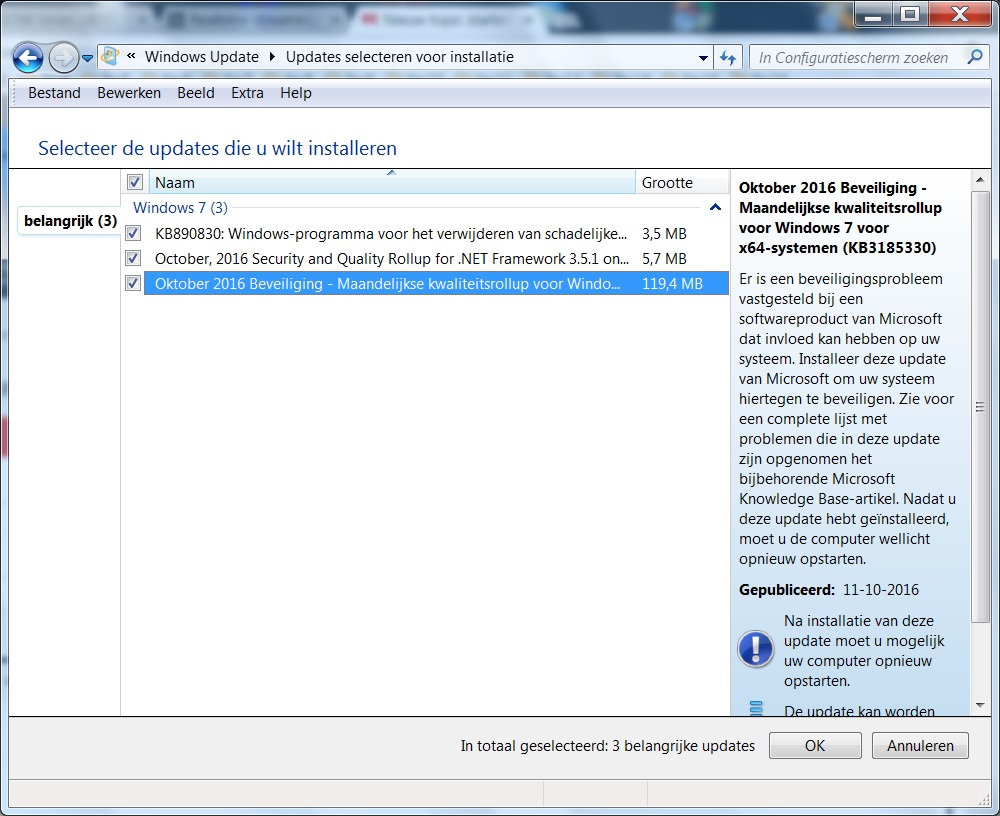Viewport: 1000px width, 816px height.
Task: Click the Selecteer de updates die u wilt installeren heading
Action: pyautogui.click(x=217, y=148)
